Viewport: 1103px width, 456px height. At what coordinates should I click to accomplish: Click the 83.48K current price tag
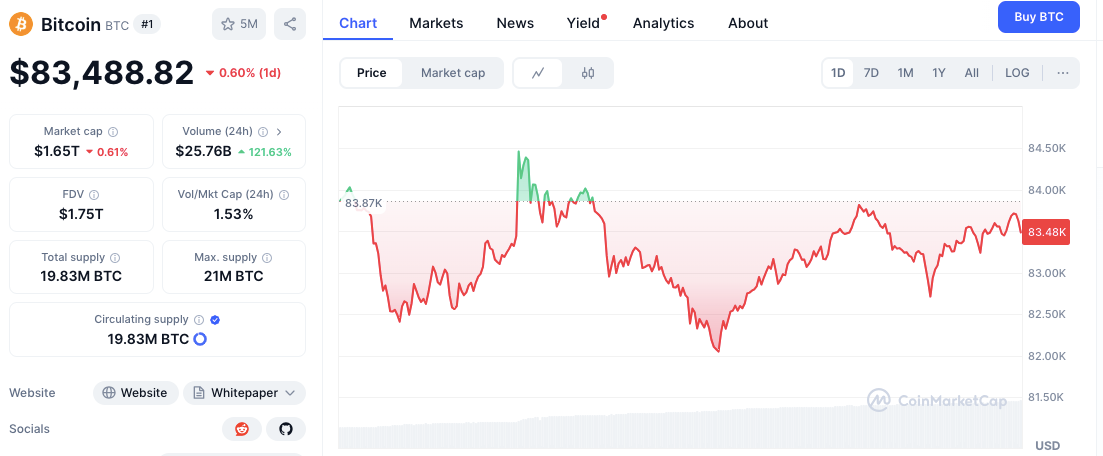pyautogui.click(x=1047, y=232)
